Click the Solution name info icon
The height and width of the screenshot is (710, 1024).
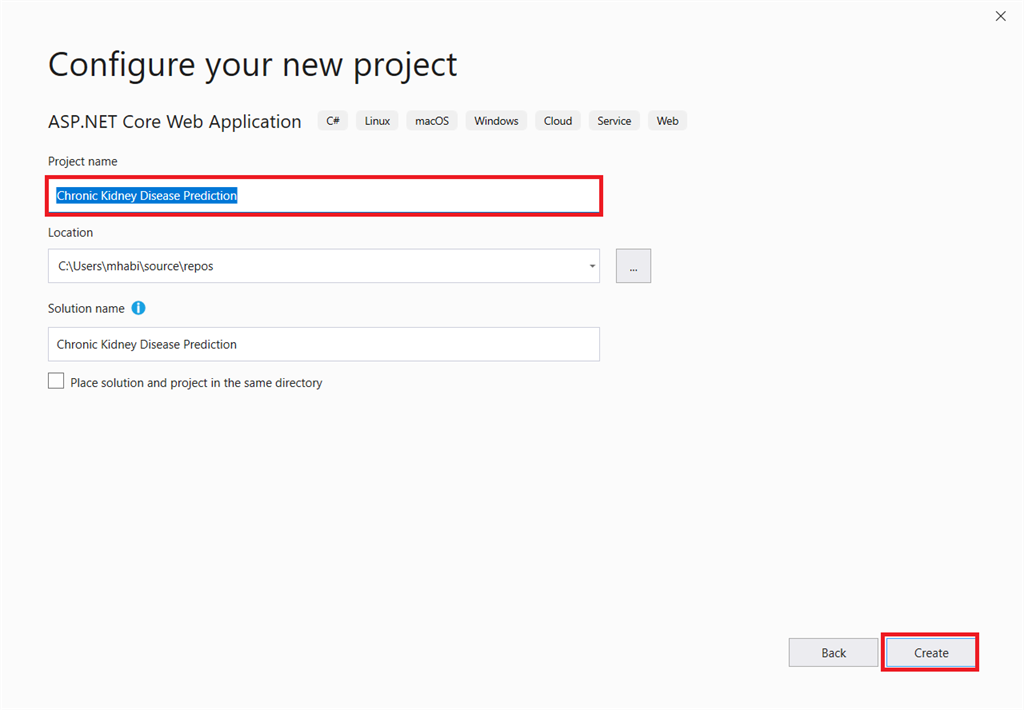tap(139, 308)
